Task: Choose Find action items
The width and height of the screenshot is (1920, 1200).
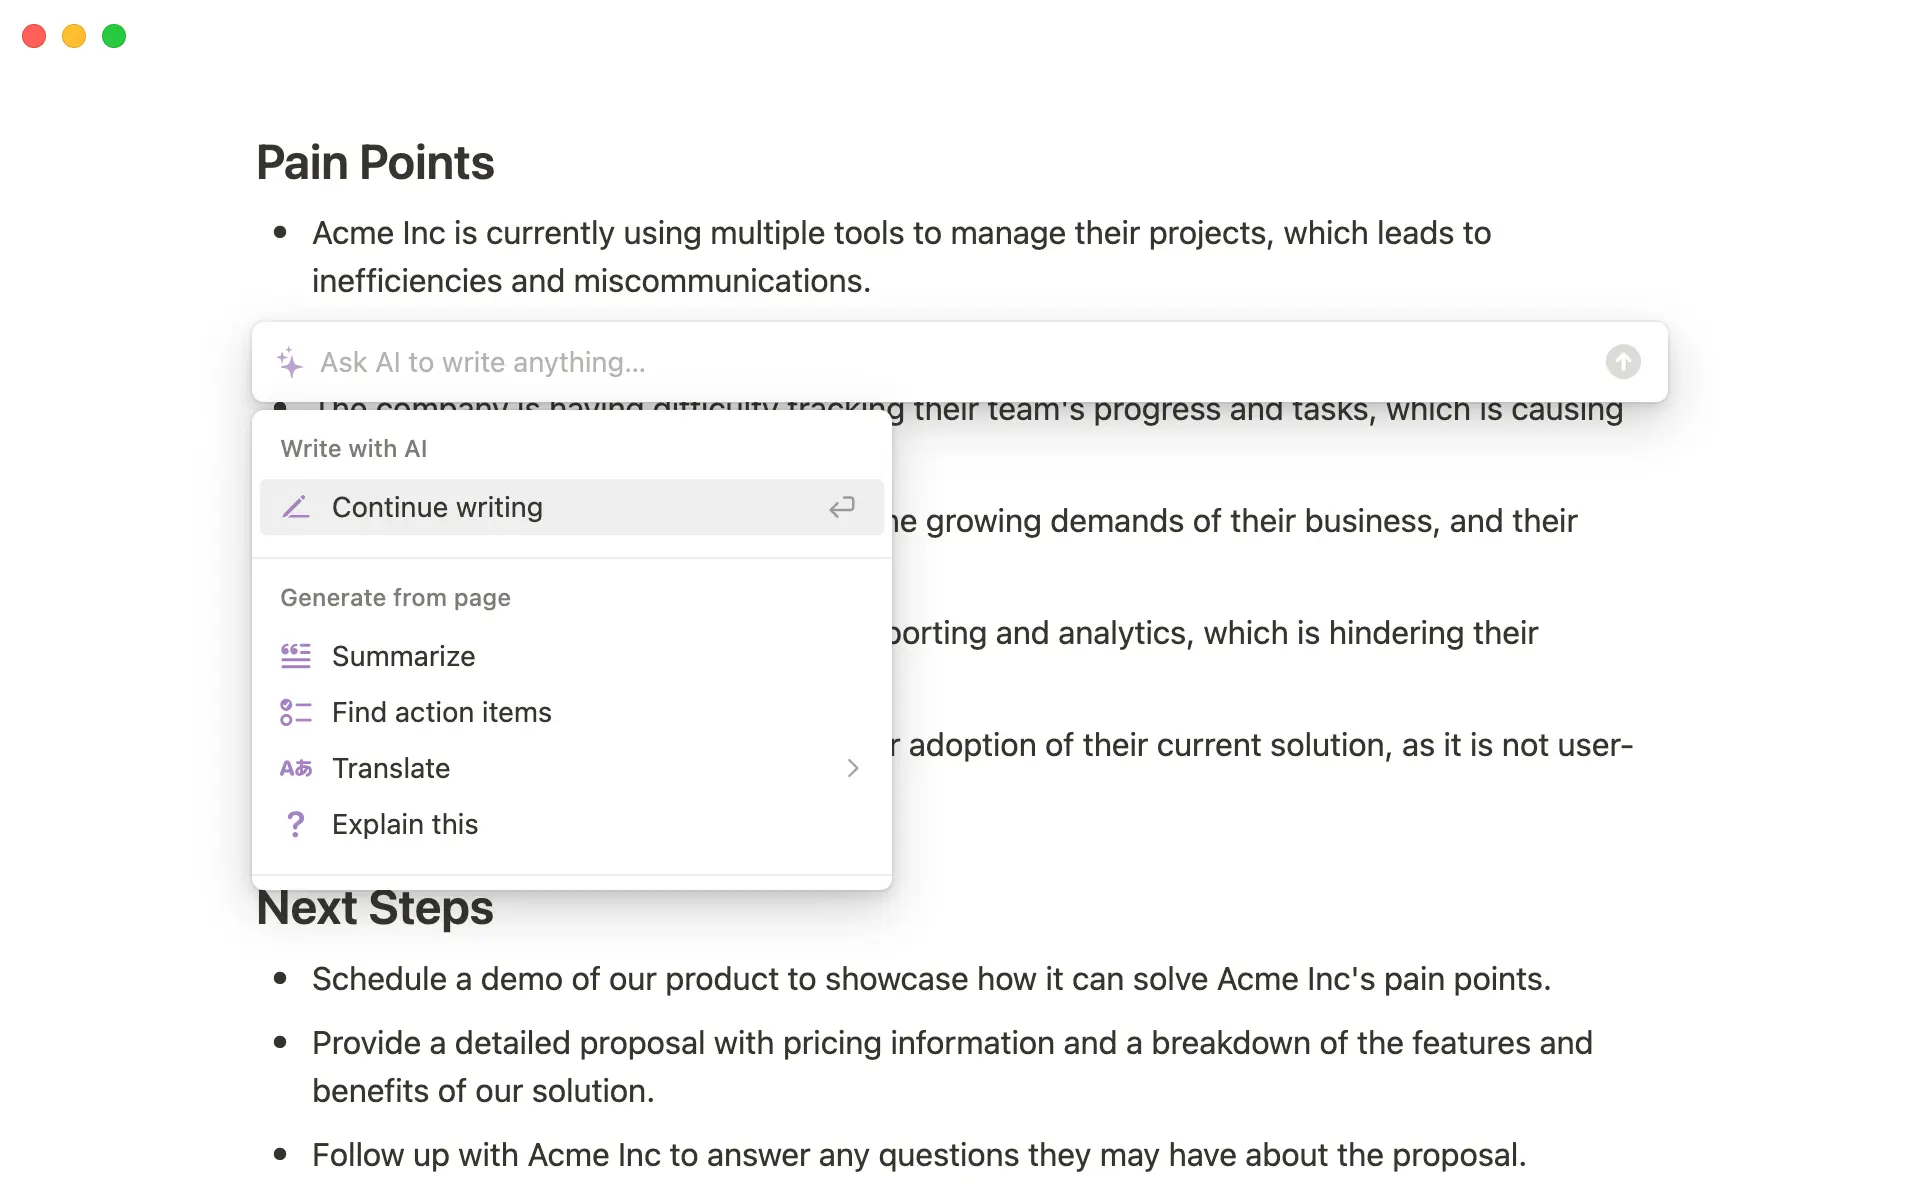Action: [x=441, y=712]
